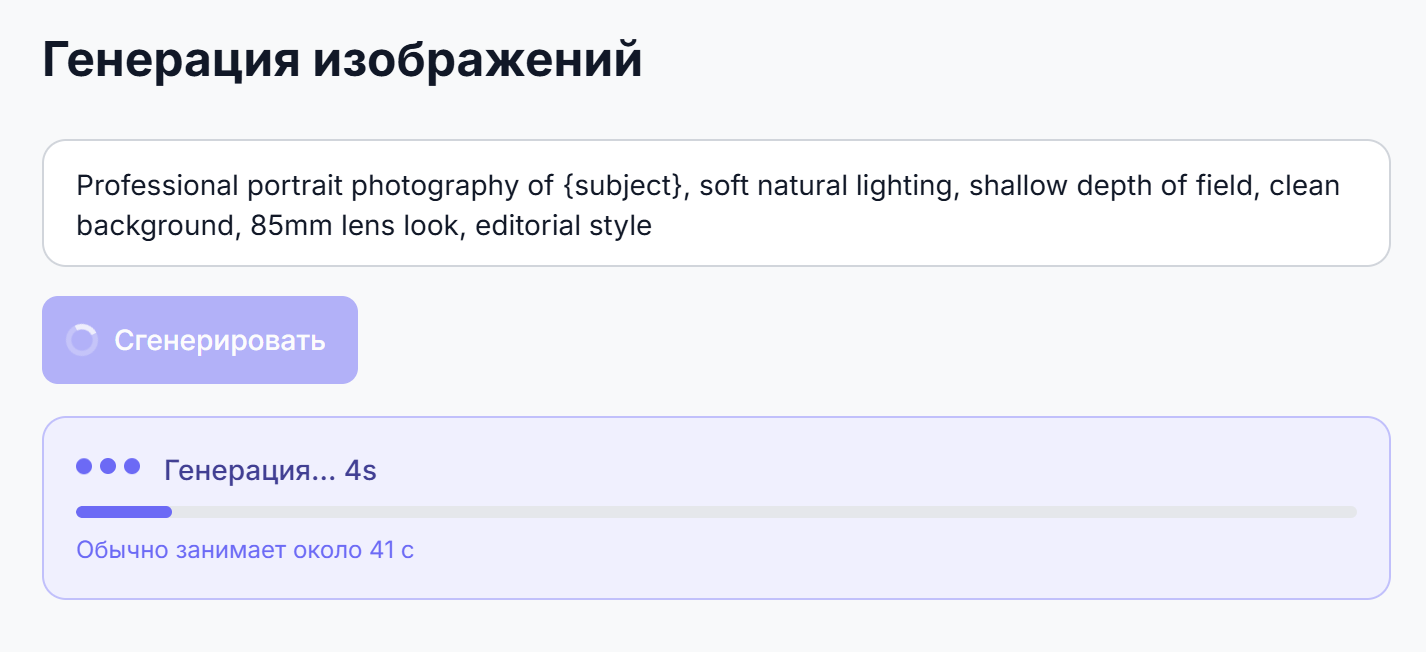Click the filled purple part of progress bar
This screenshot has height=652, width=1426.
pos(124,512)
